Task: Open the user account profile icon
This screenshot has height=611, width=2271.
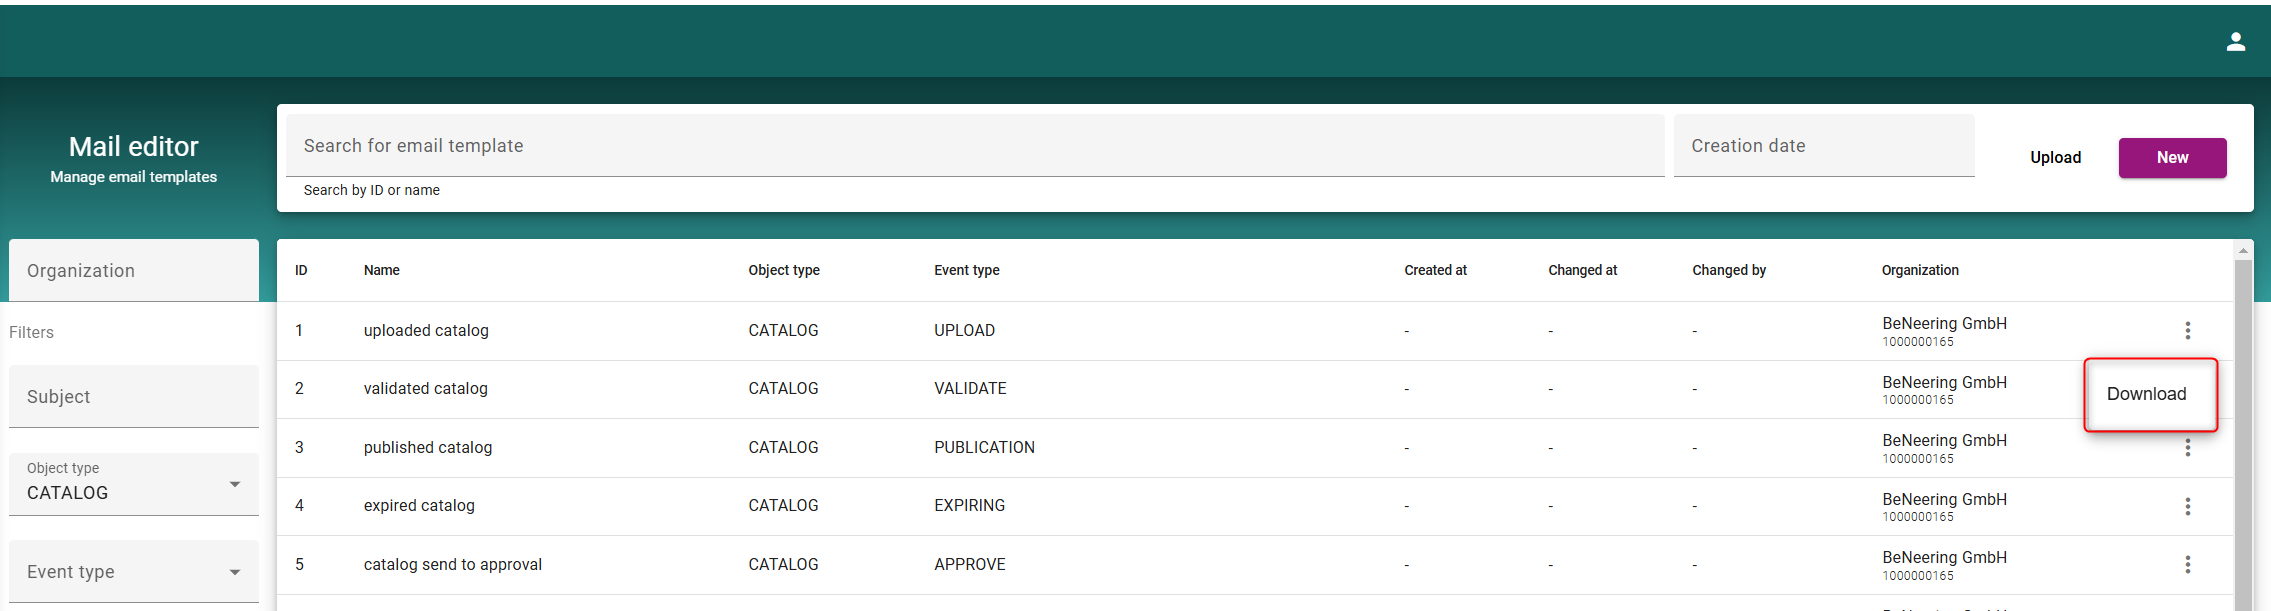Action: coord(2236,42)
